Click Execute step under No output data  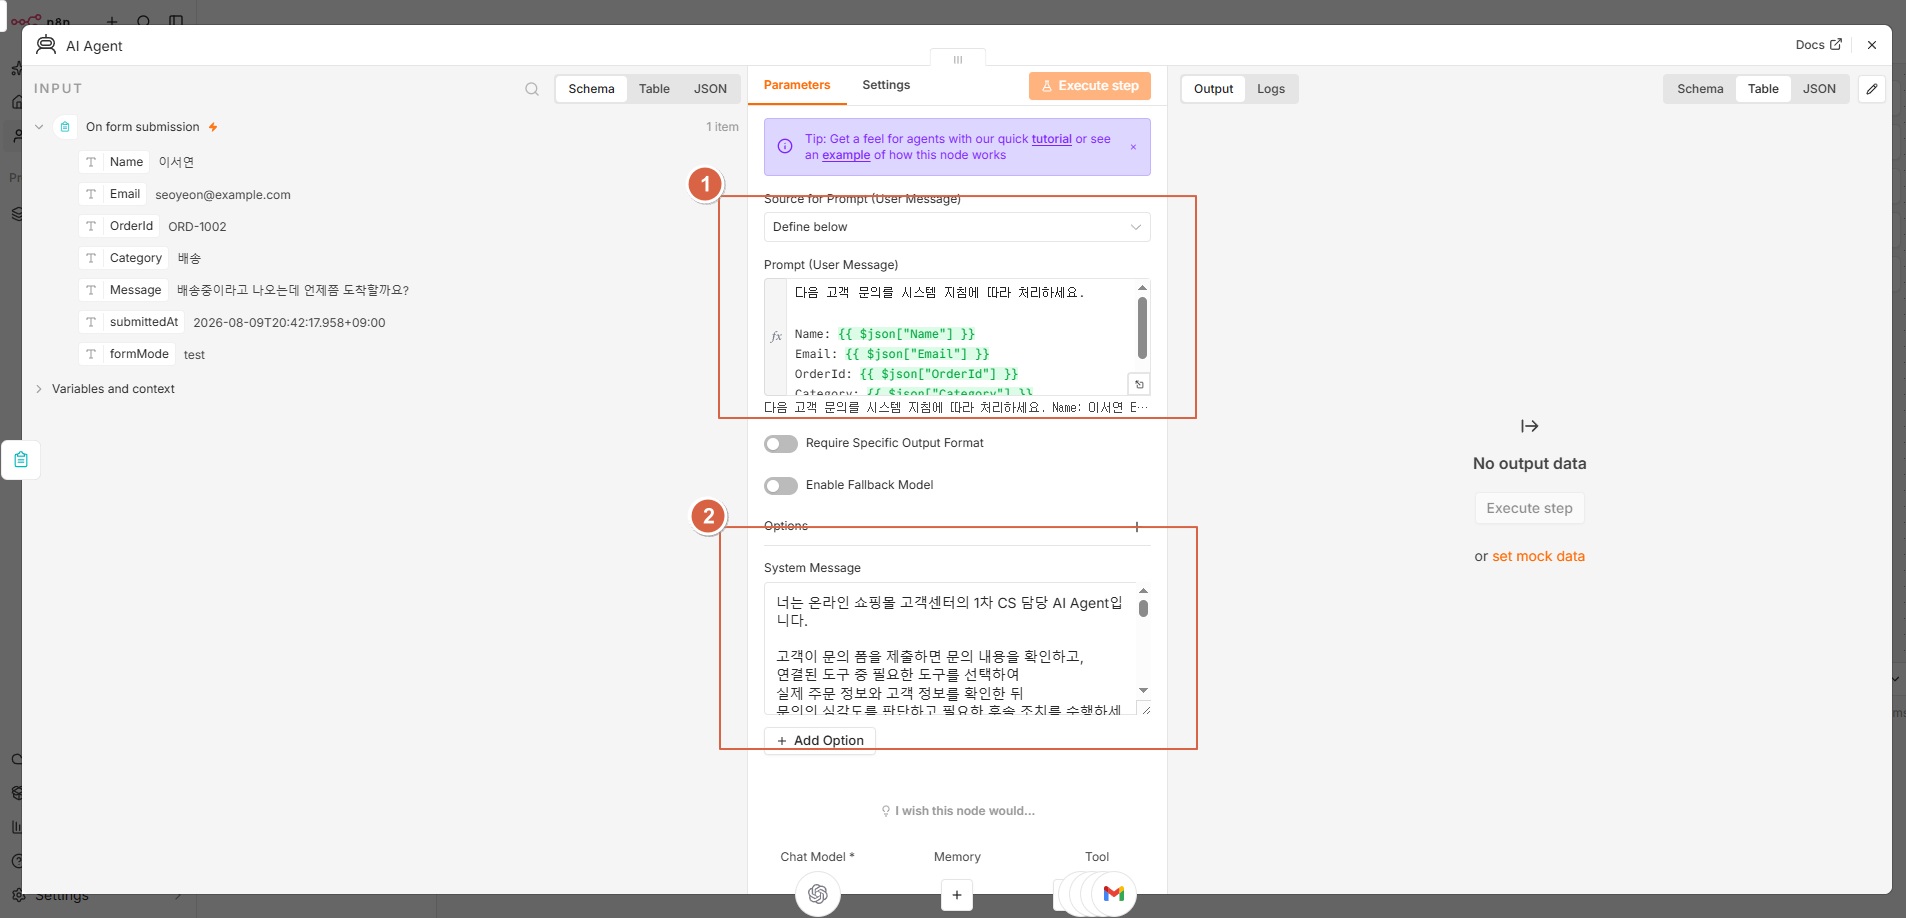[x=1529, y=508]
